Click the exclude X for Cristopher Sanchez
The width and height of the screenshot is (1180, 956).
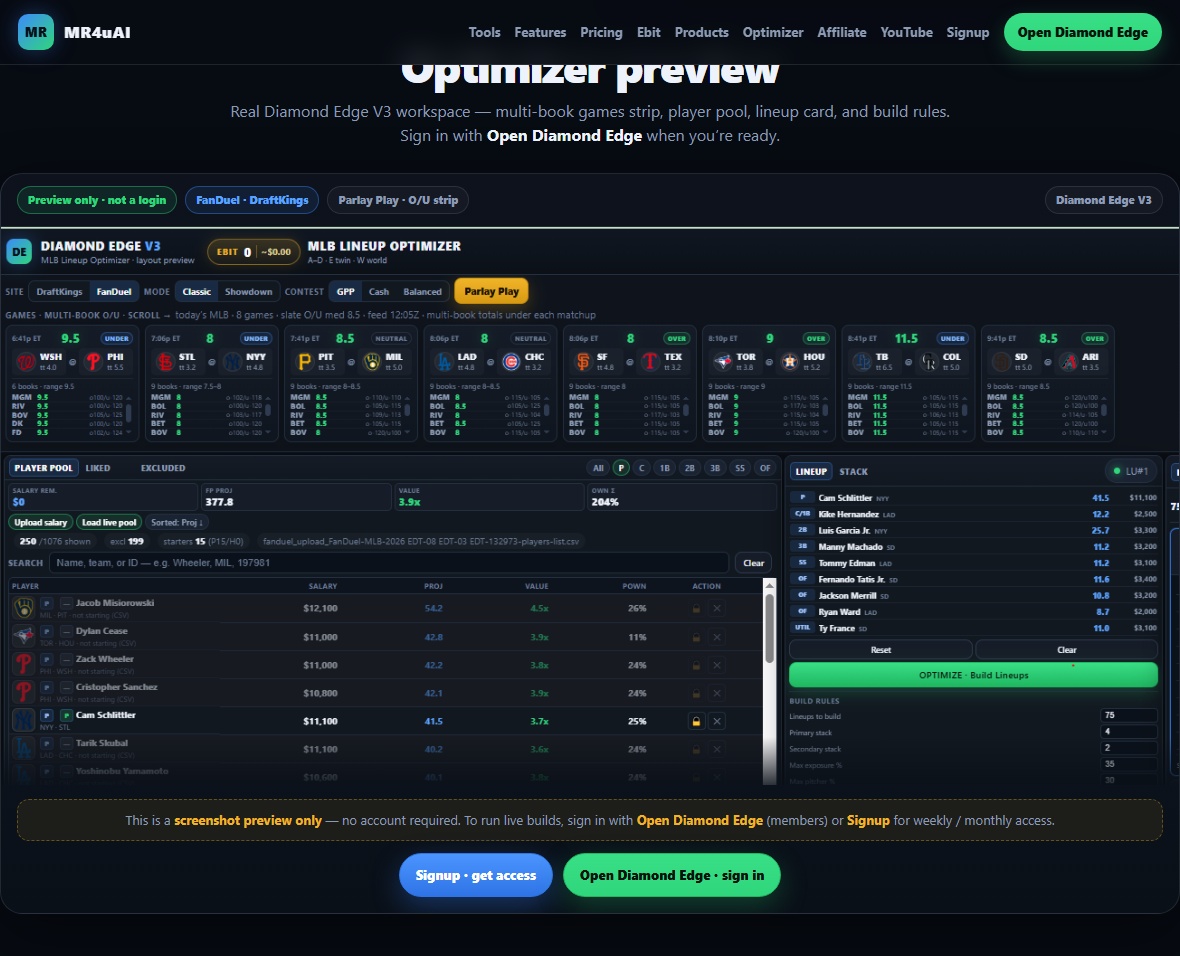tap(717, 693)
